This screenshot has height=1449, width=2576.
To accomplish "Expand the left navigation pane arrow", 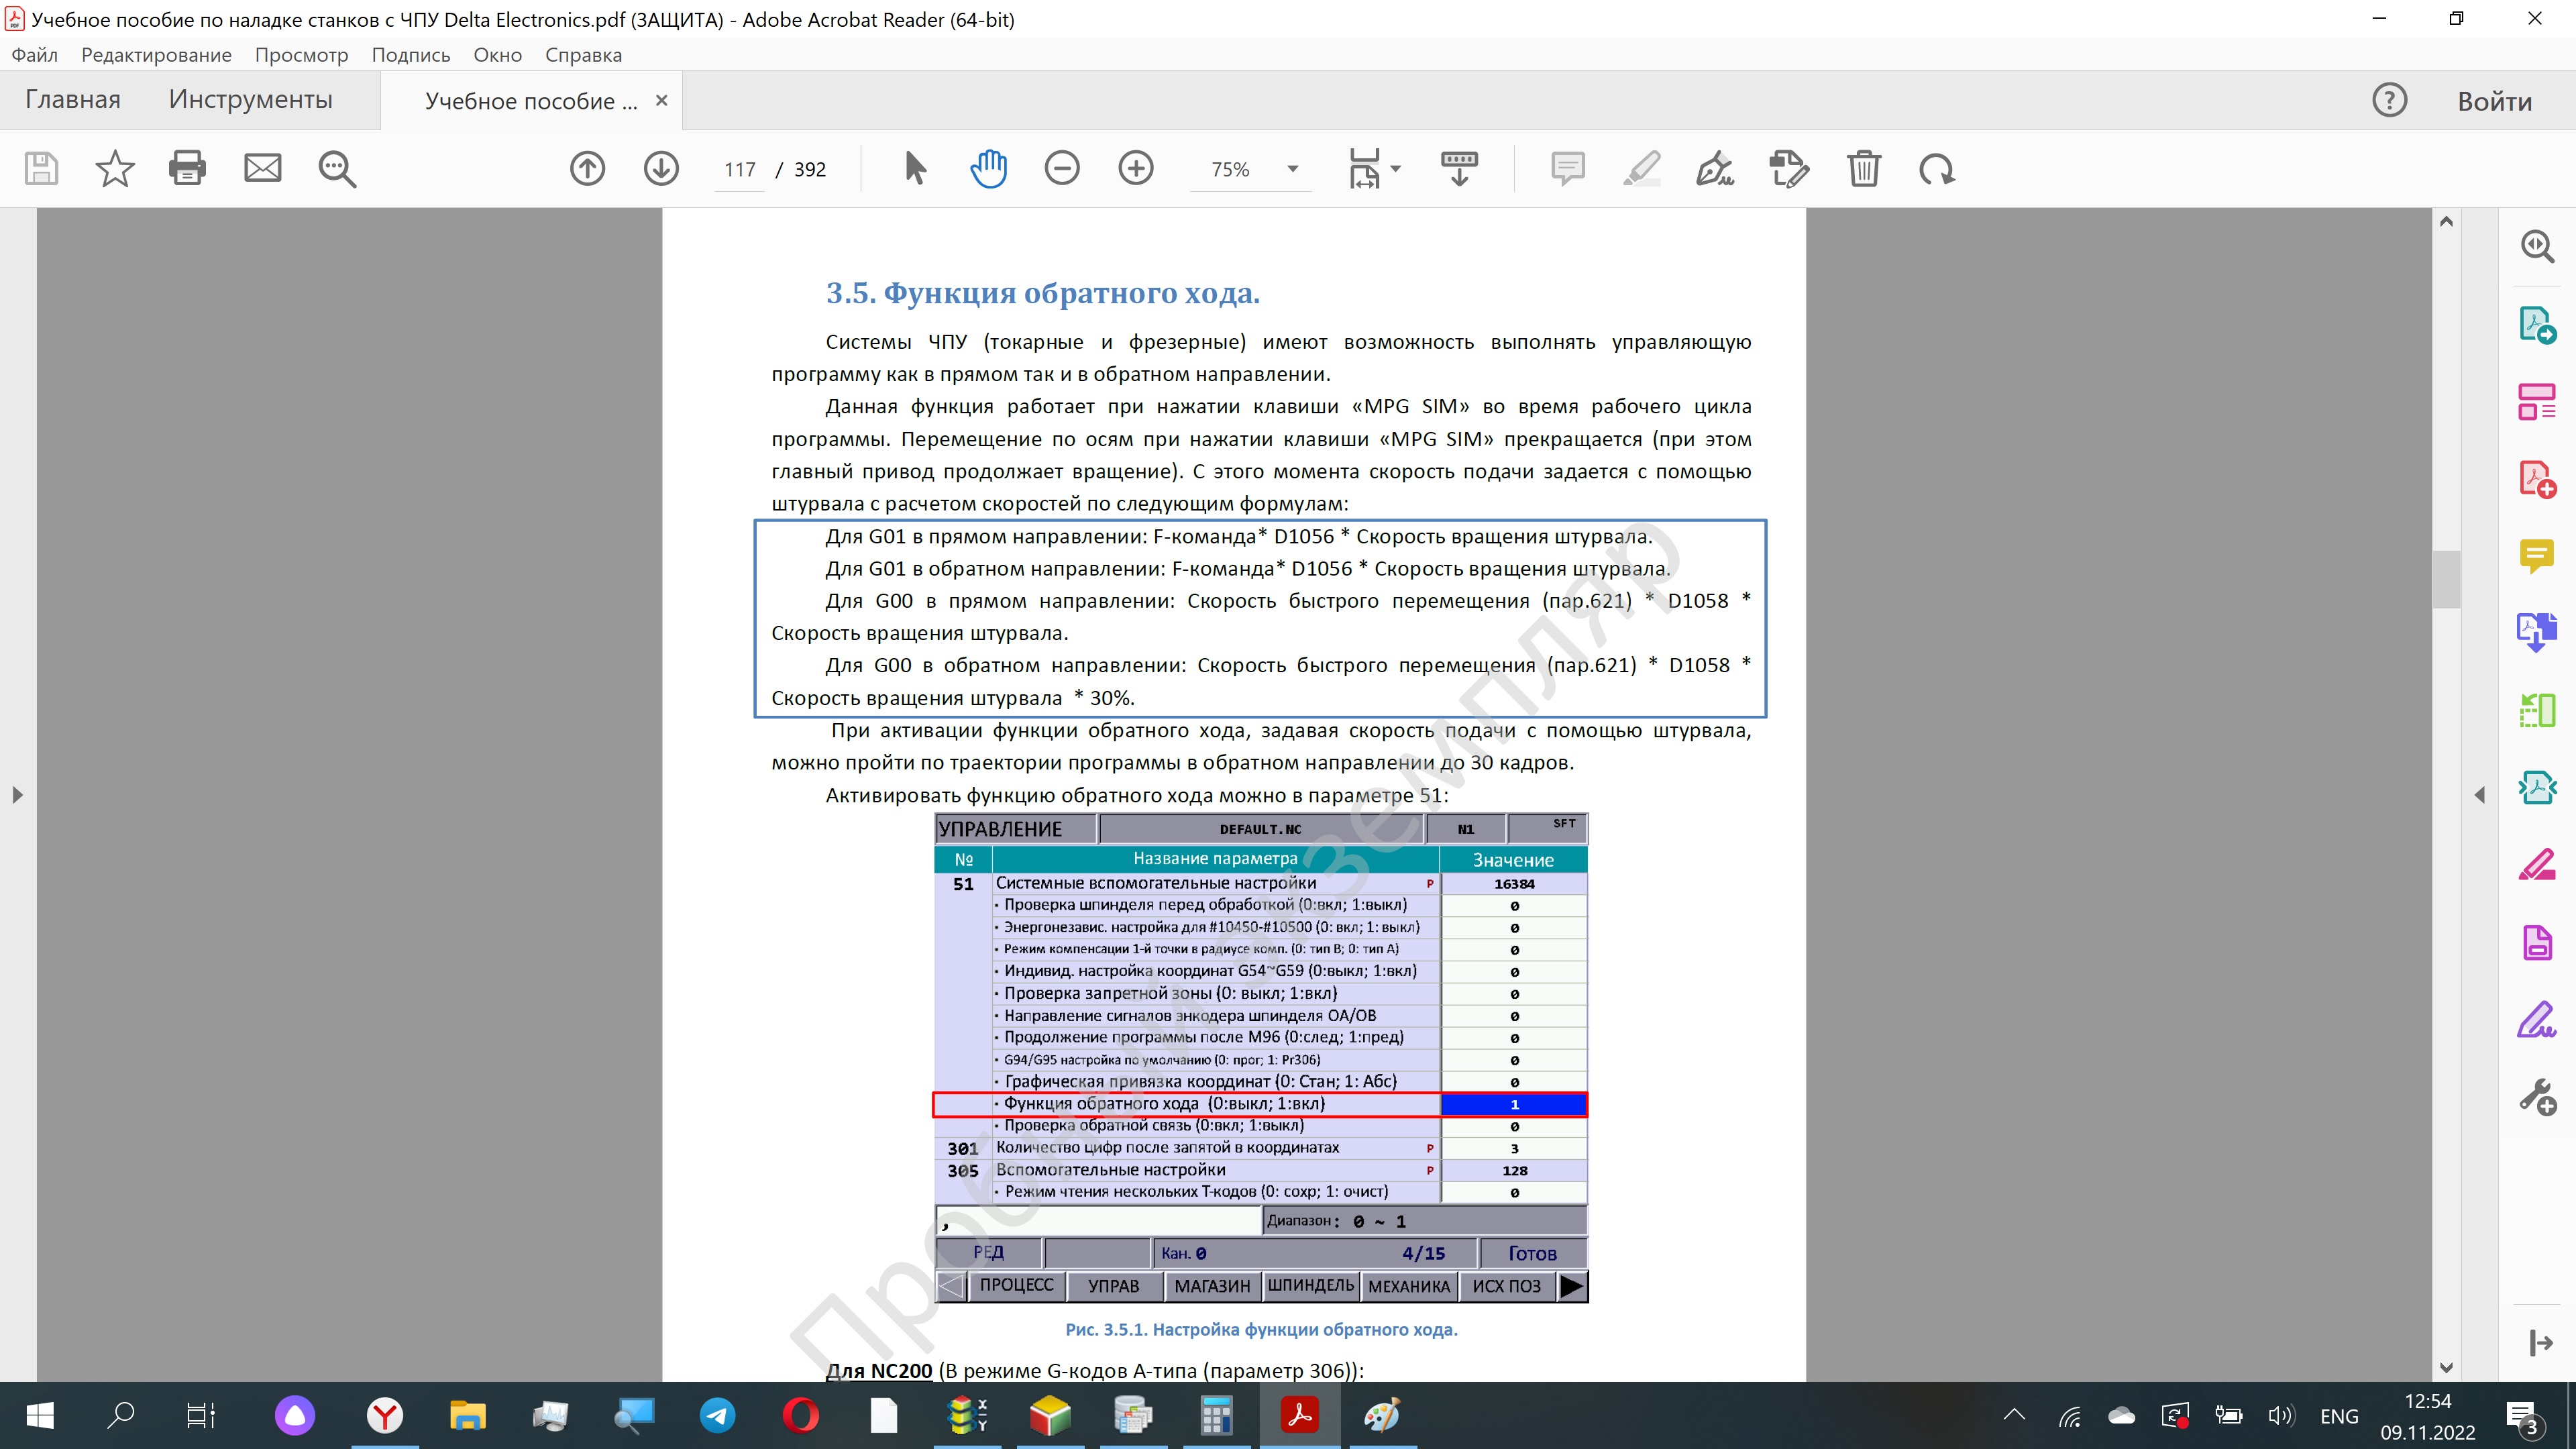I will tap(17, 795).
